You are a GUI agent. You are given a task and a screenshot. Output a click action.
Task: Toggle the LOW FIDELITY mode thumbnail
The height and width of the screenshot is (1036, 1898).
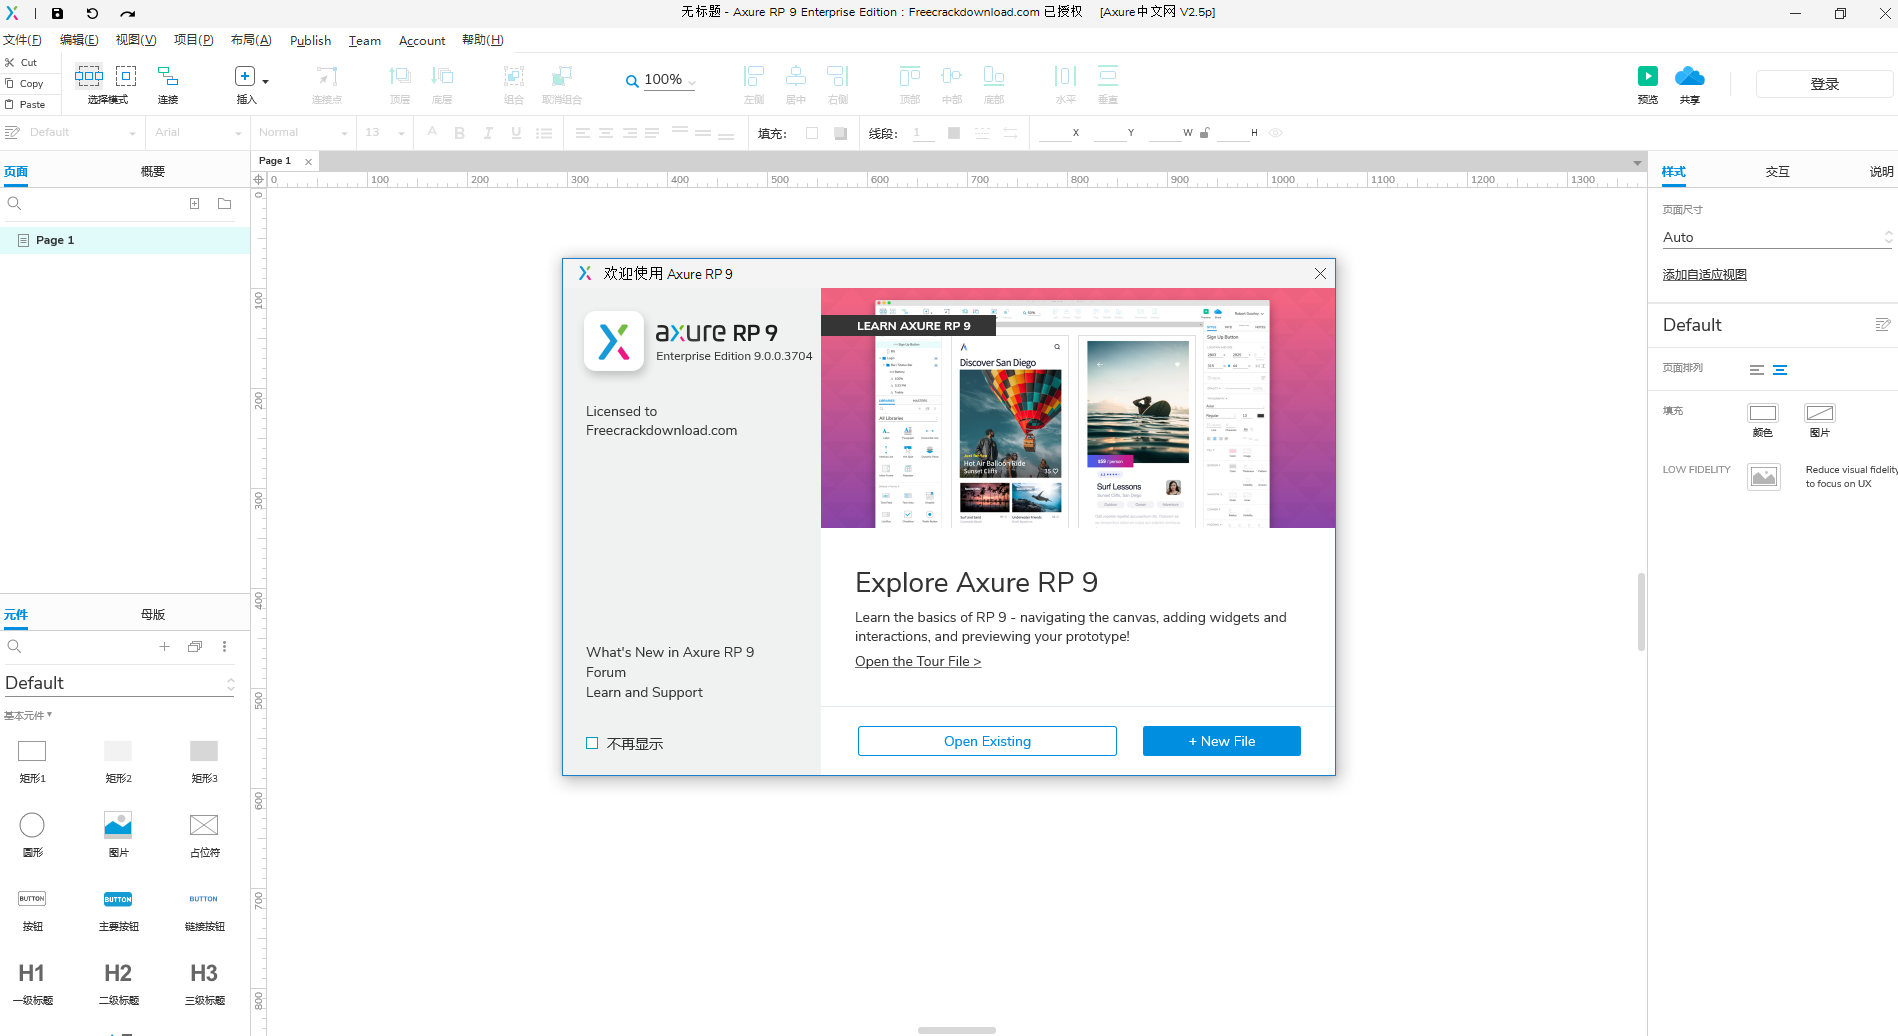(x=1763, y=476)
